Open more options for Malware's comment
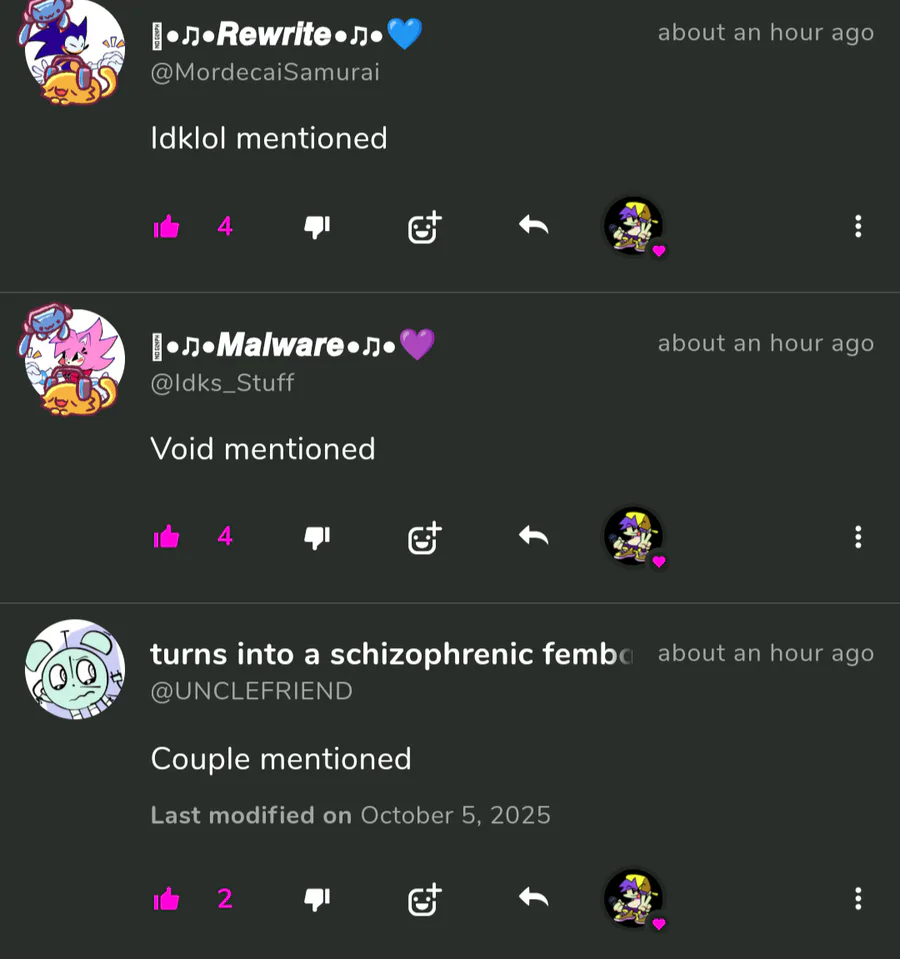 [858, 537]
